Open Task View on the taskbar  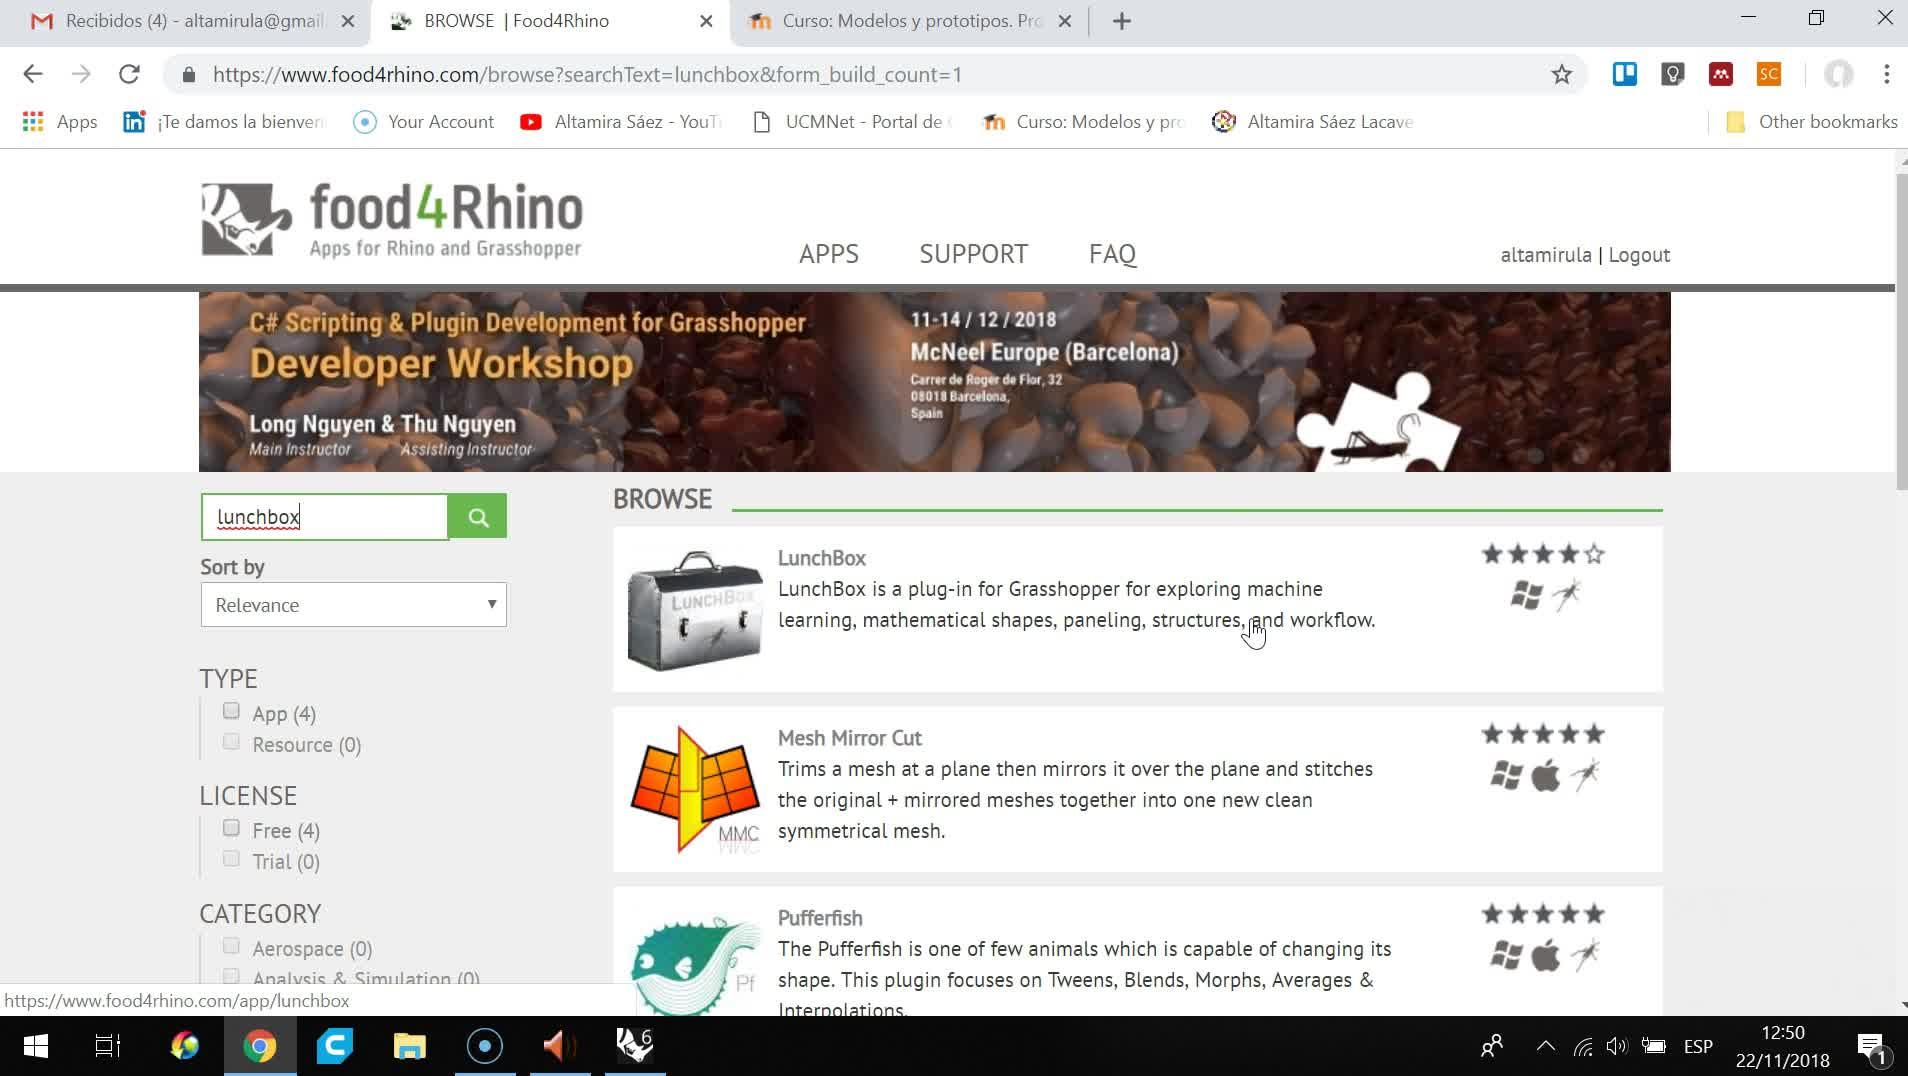[x=108, y=1046]
